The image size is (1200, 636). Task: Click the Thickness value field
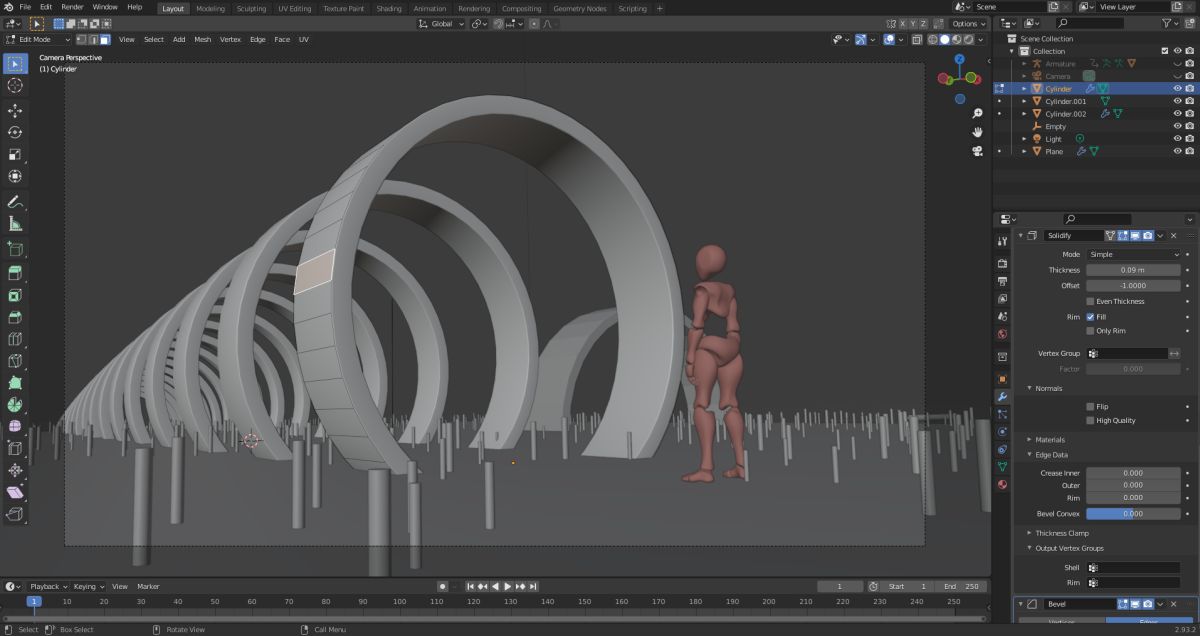coord(1133,270)
